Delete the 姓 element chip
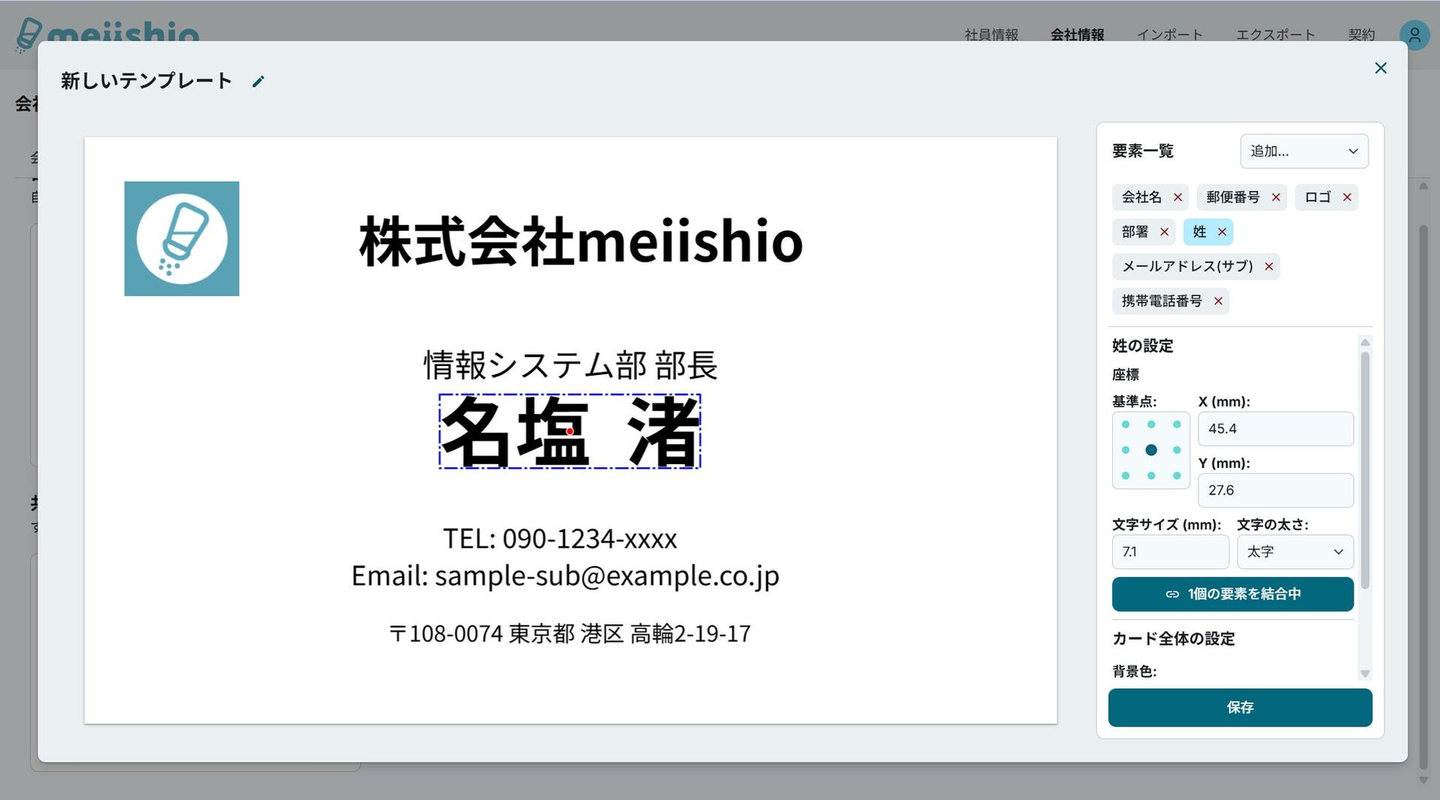The width and height of the screenshot is (1440, 800). (1222, 232)
